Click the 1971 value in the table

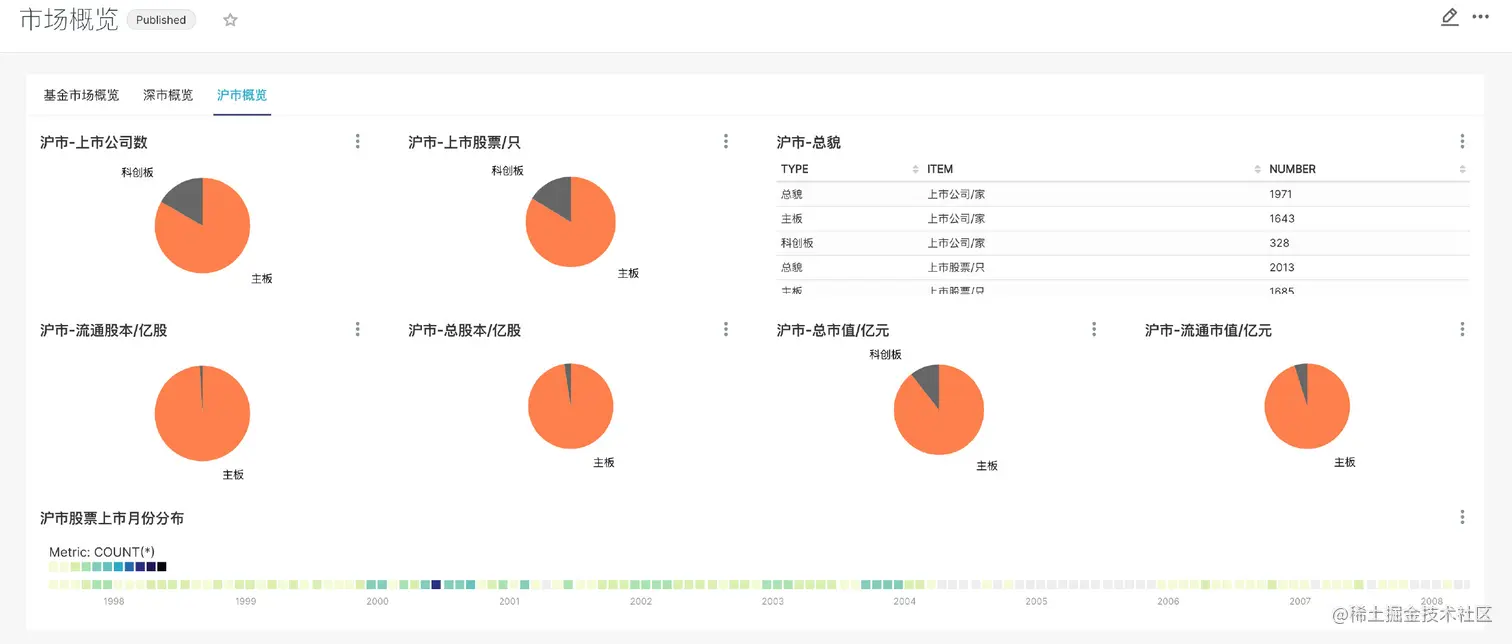tap(1281, 194)
